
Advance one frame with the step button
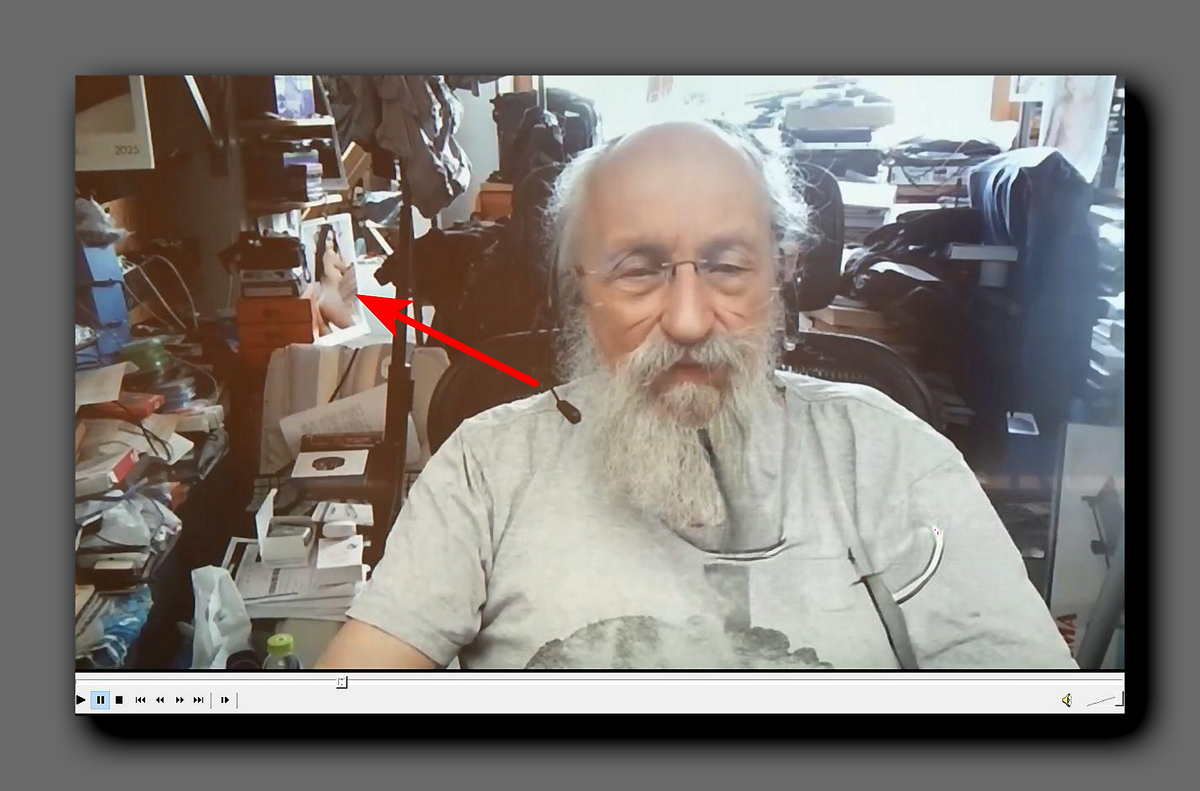click(225, 700)
